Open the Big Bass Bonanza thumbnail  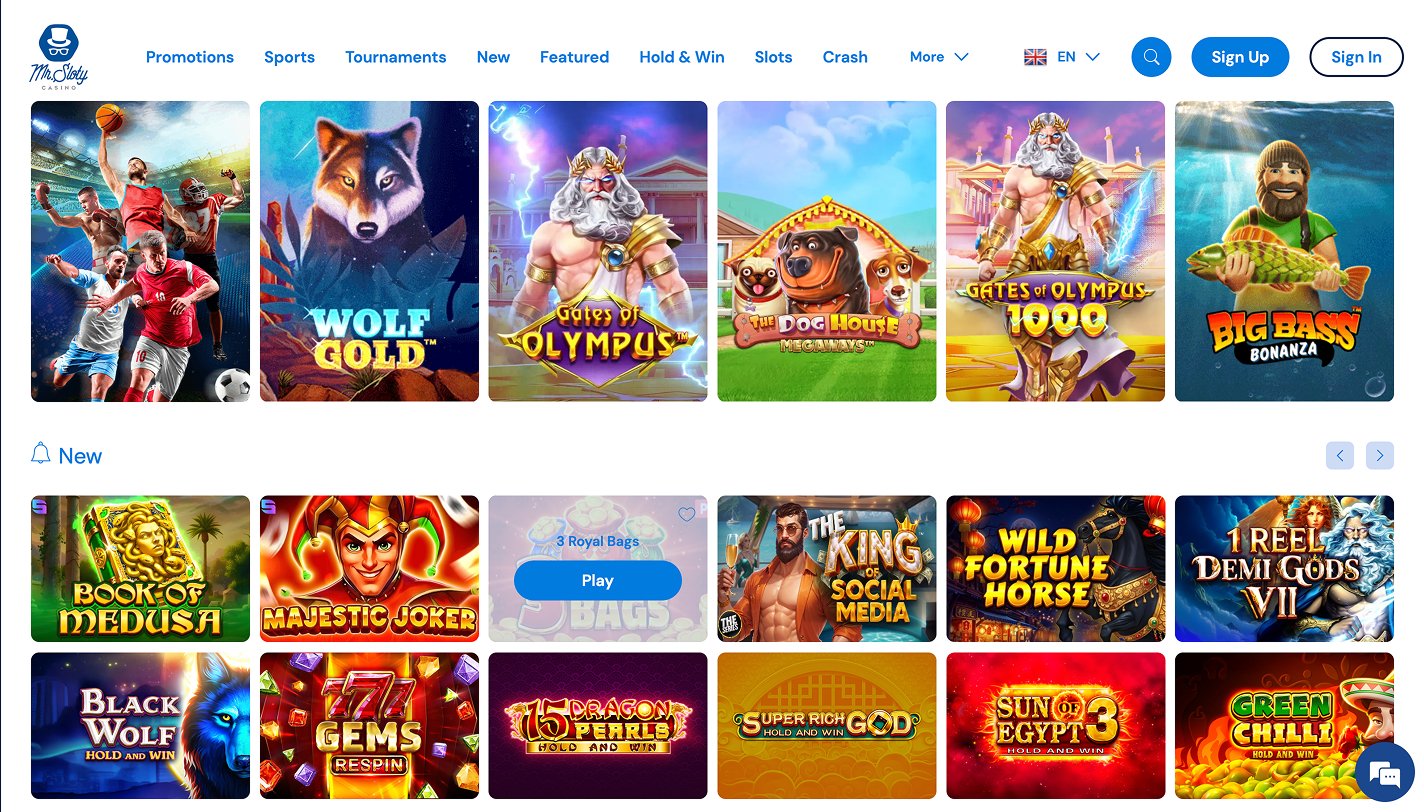click(x=1284, y=251)
